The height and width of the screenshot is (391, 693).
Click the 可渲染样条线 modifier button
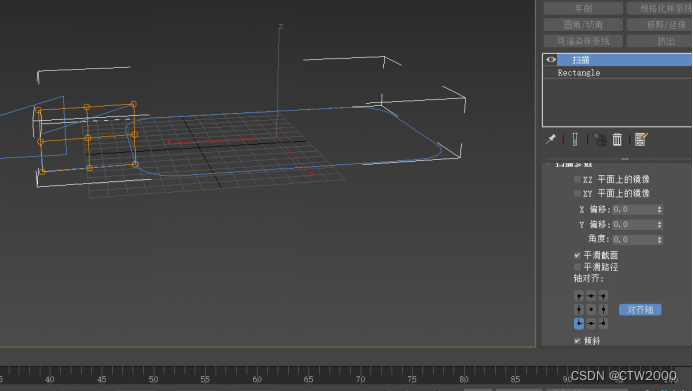(x=583, y=41)
